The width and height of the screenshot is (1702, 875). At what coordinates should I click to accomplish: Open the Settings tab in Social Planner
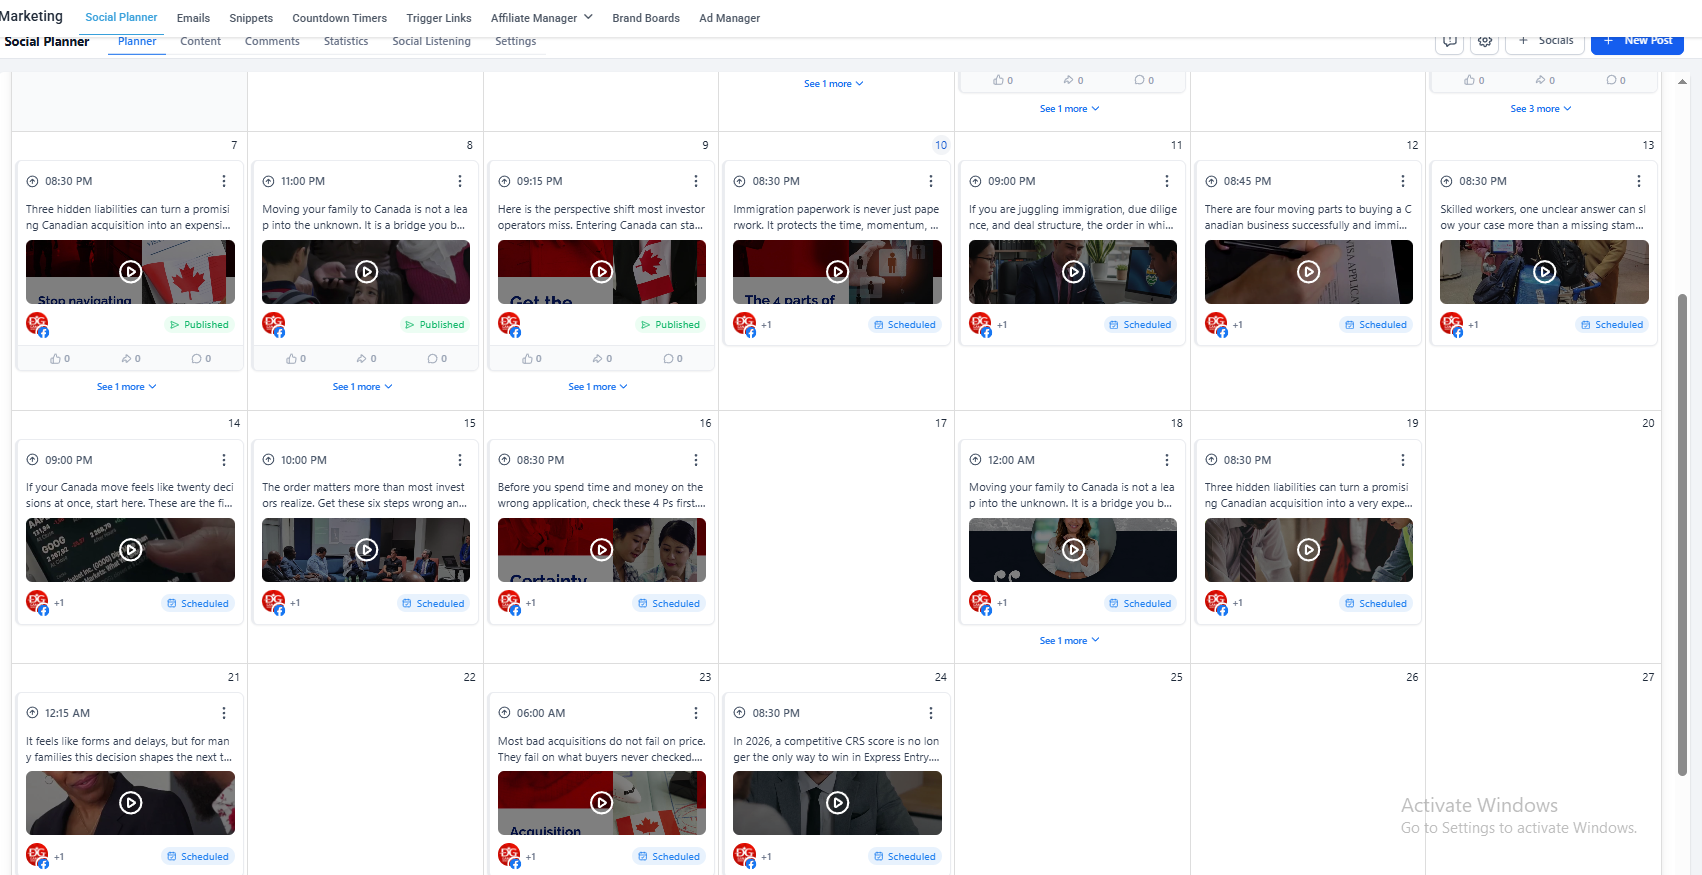516,41
